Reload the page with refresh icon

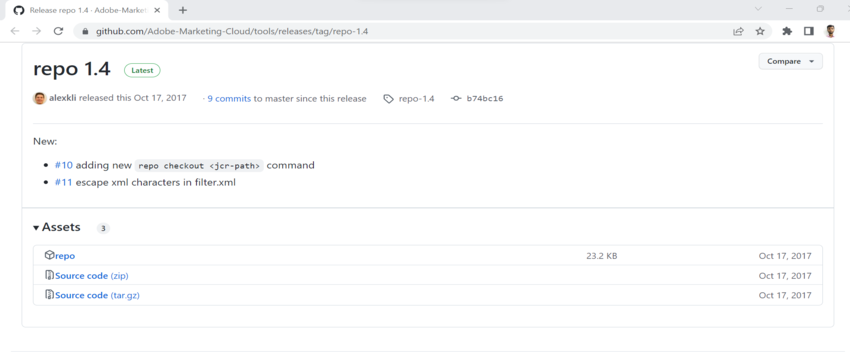(x=59, y=31)
